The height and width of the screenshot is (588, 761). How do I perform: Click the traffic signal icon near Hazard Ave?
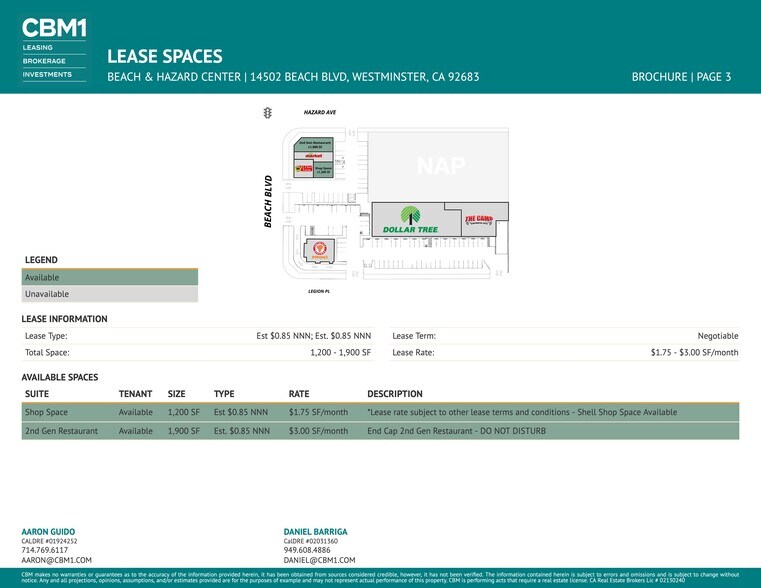267,113
